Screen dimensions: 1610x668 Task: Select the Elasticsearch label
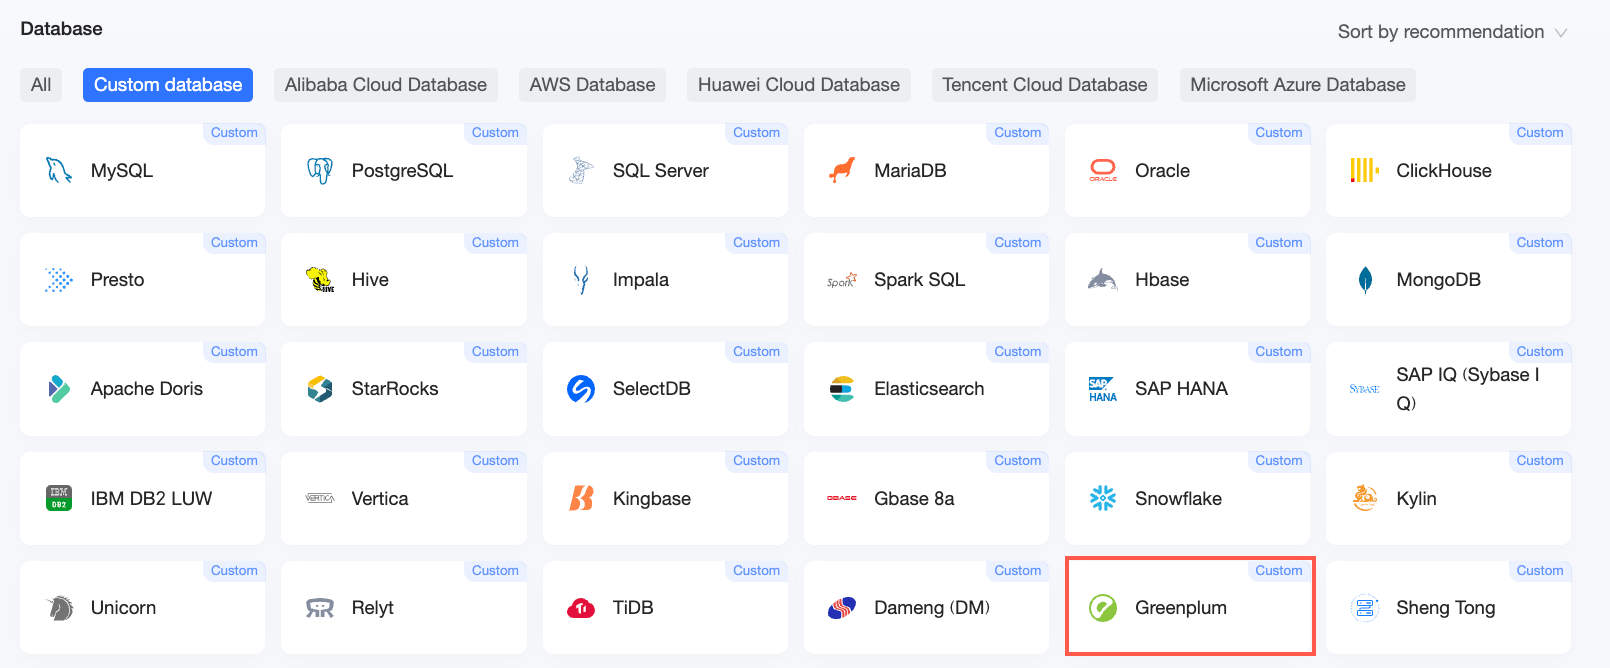point(929,389)
